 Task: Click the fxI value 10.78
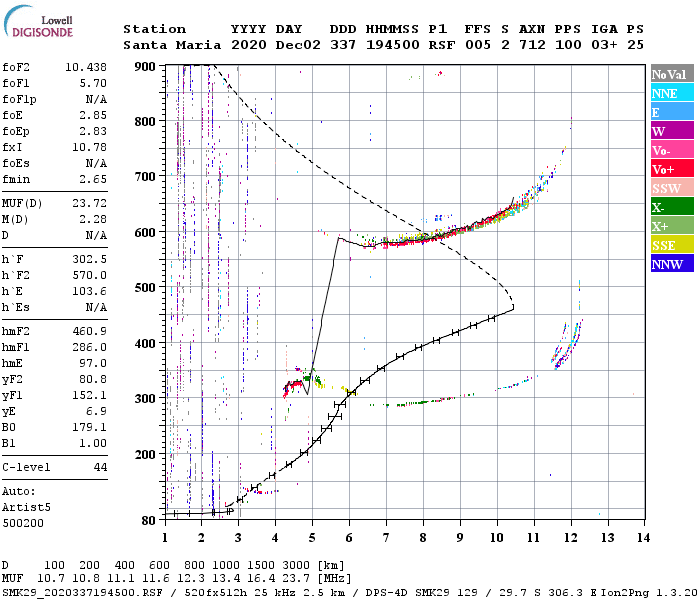[x=89, y=147]
